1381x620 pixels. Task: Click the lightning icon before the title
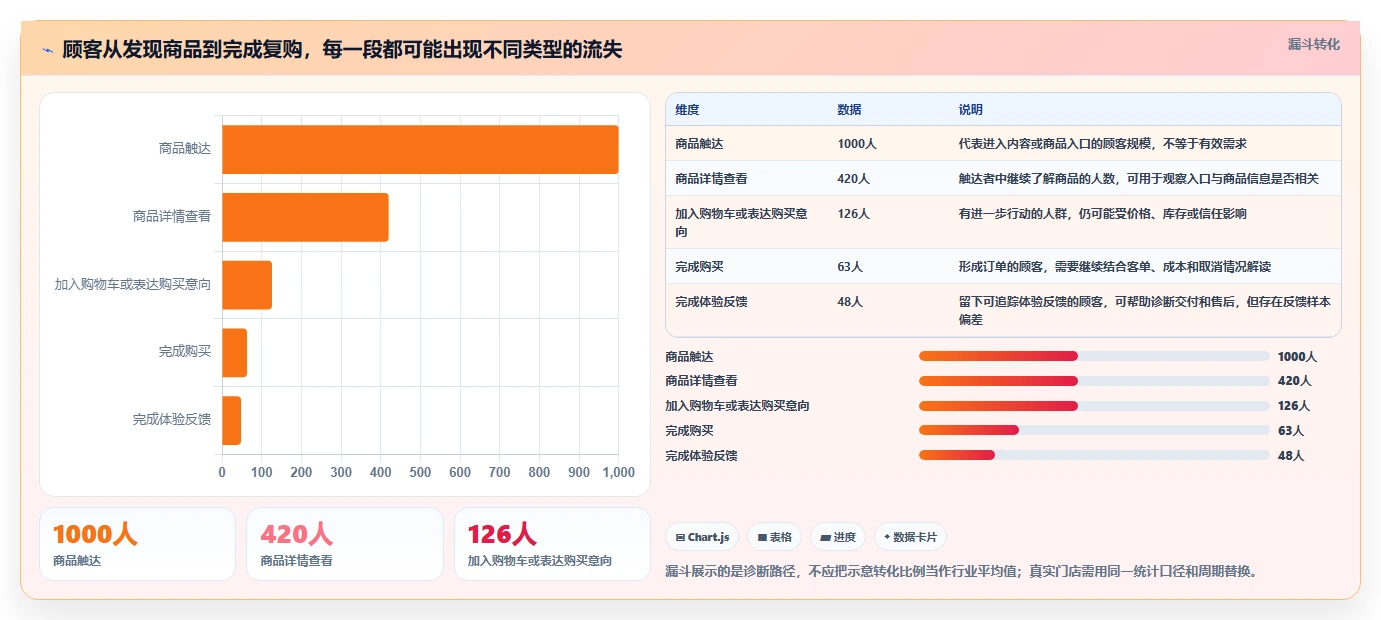48,50
